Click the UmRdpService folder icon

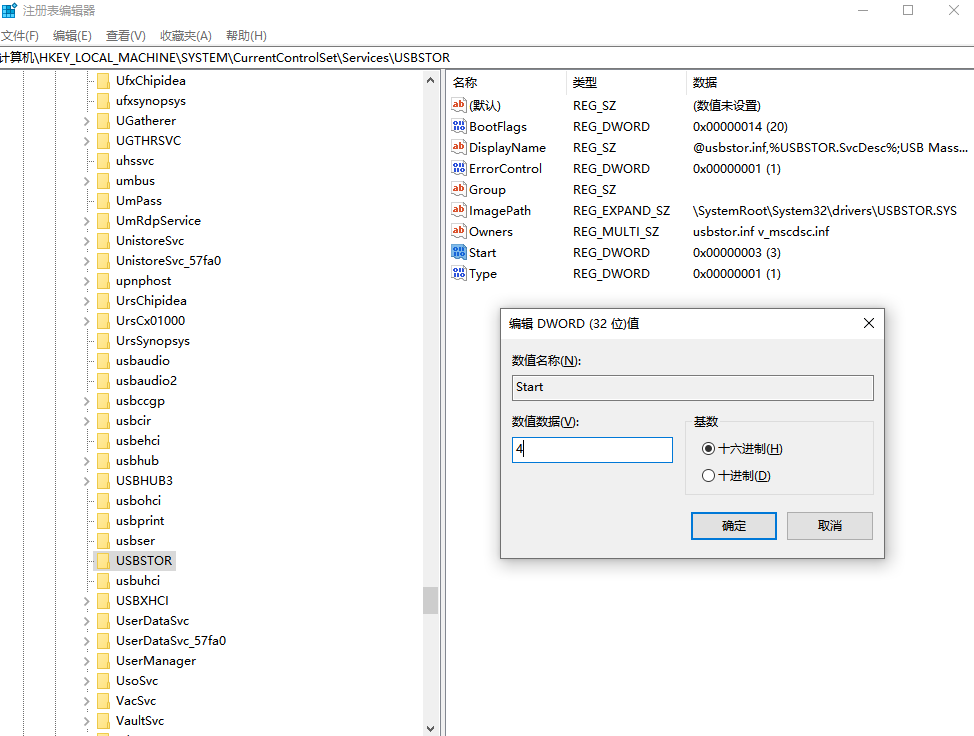pos(104,220)
